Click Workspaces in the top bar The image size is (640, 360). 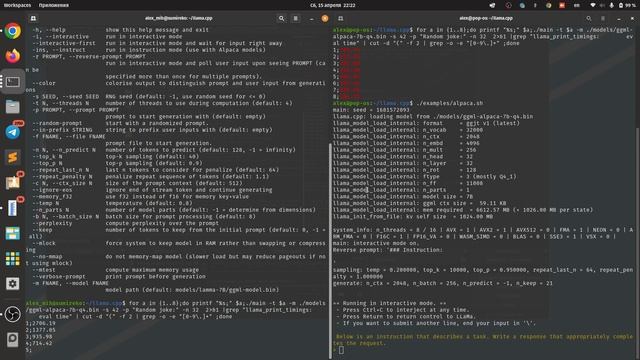point(17,5)
